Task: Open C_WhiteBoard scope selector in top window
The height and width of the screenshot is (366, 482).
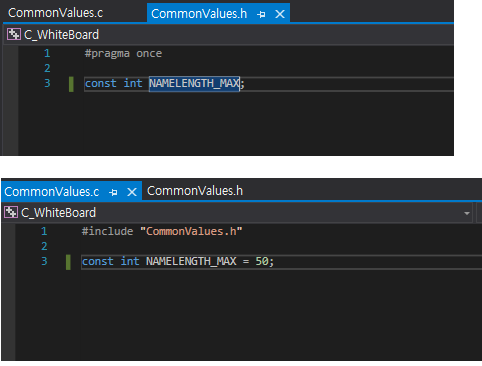Action: [x=228, y=34]
